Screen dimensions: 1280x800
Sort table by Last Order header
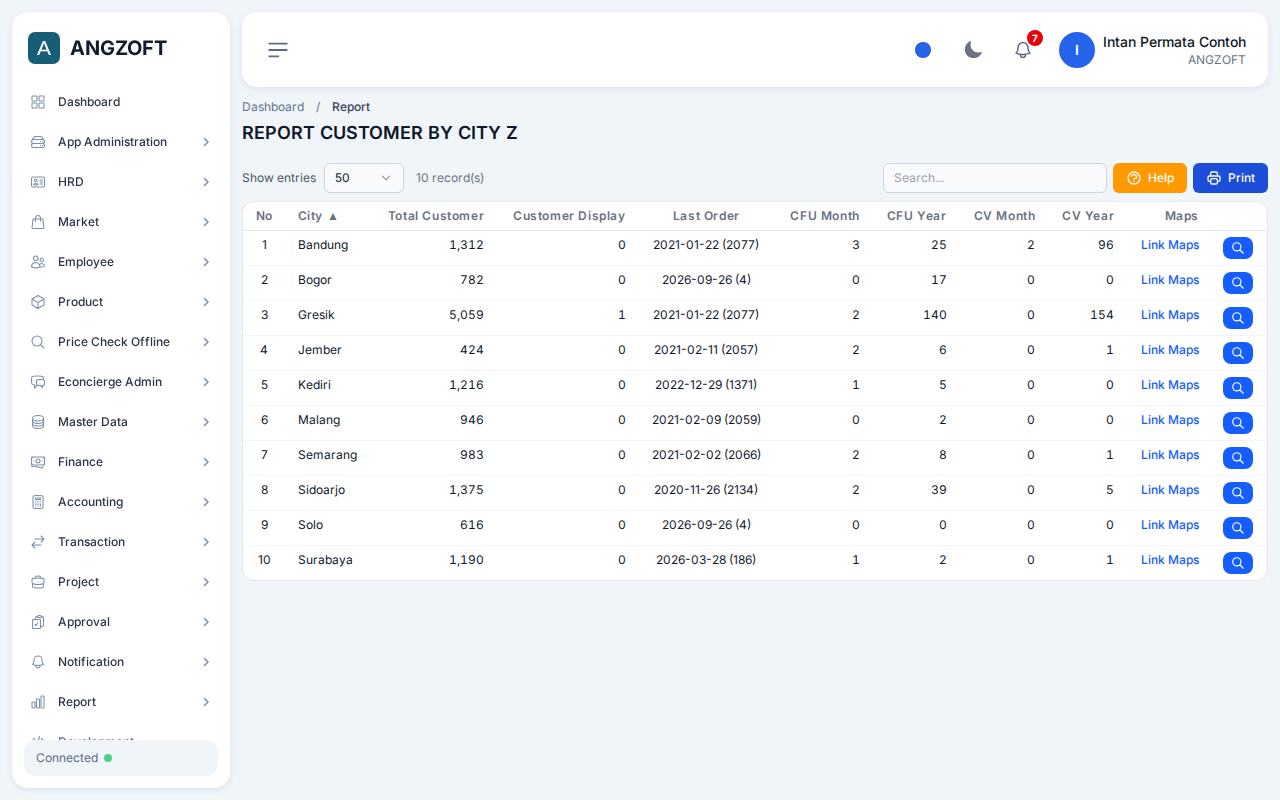pos(706,216)
